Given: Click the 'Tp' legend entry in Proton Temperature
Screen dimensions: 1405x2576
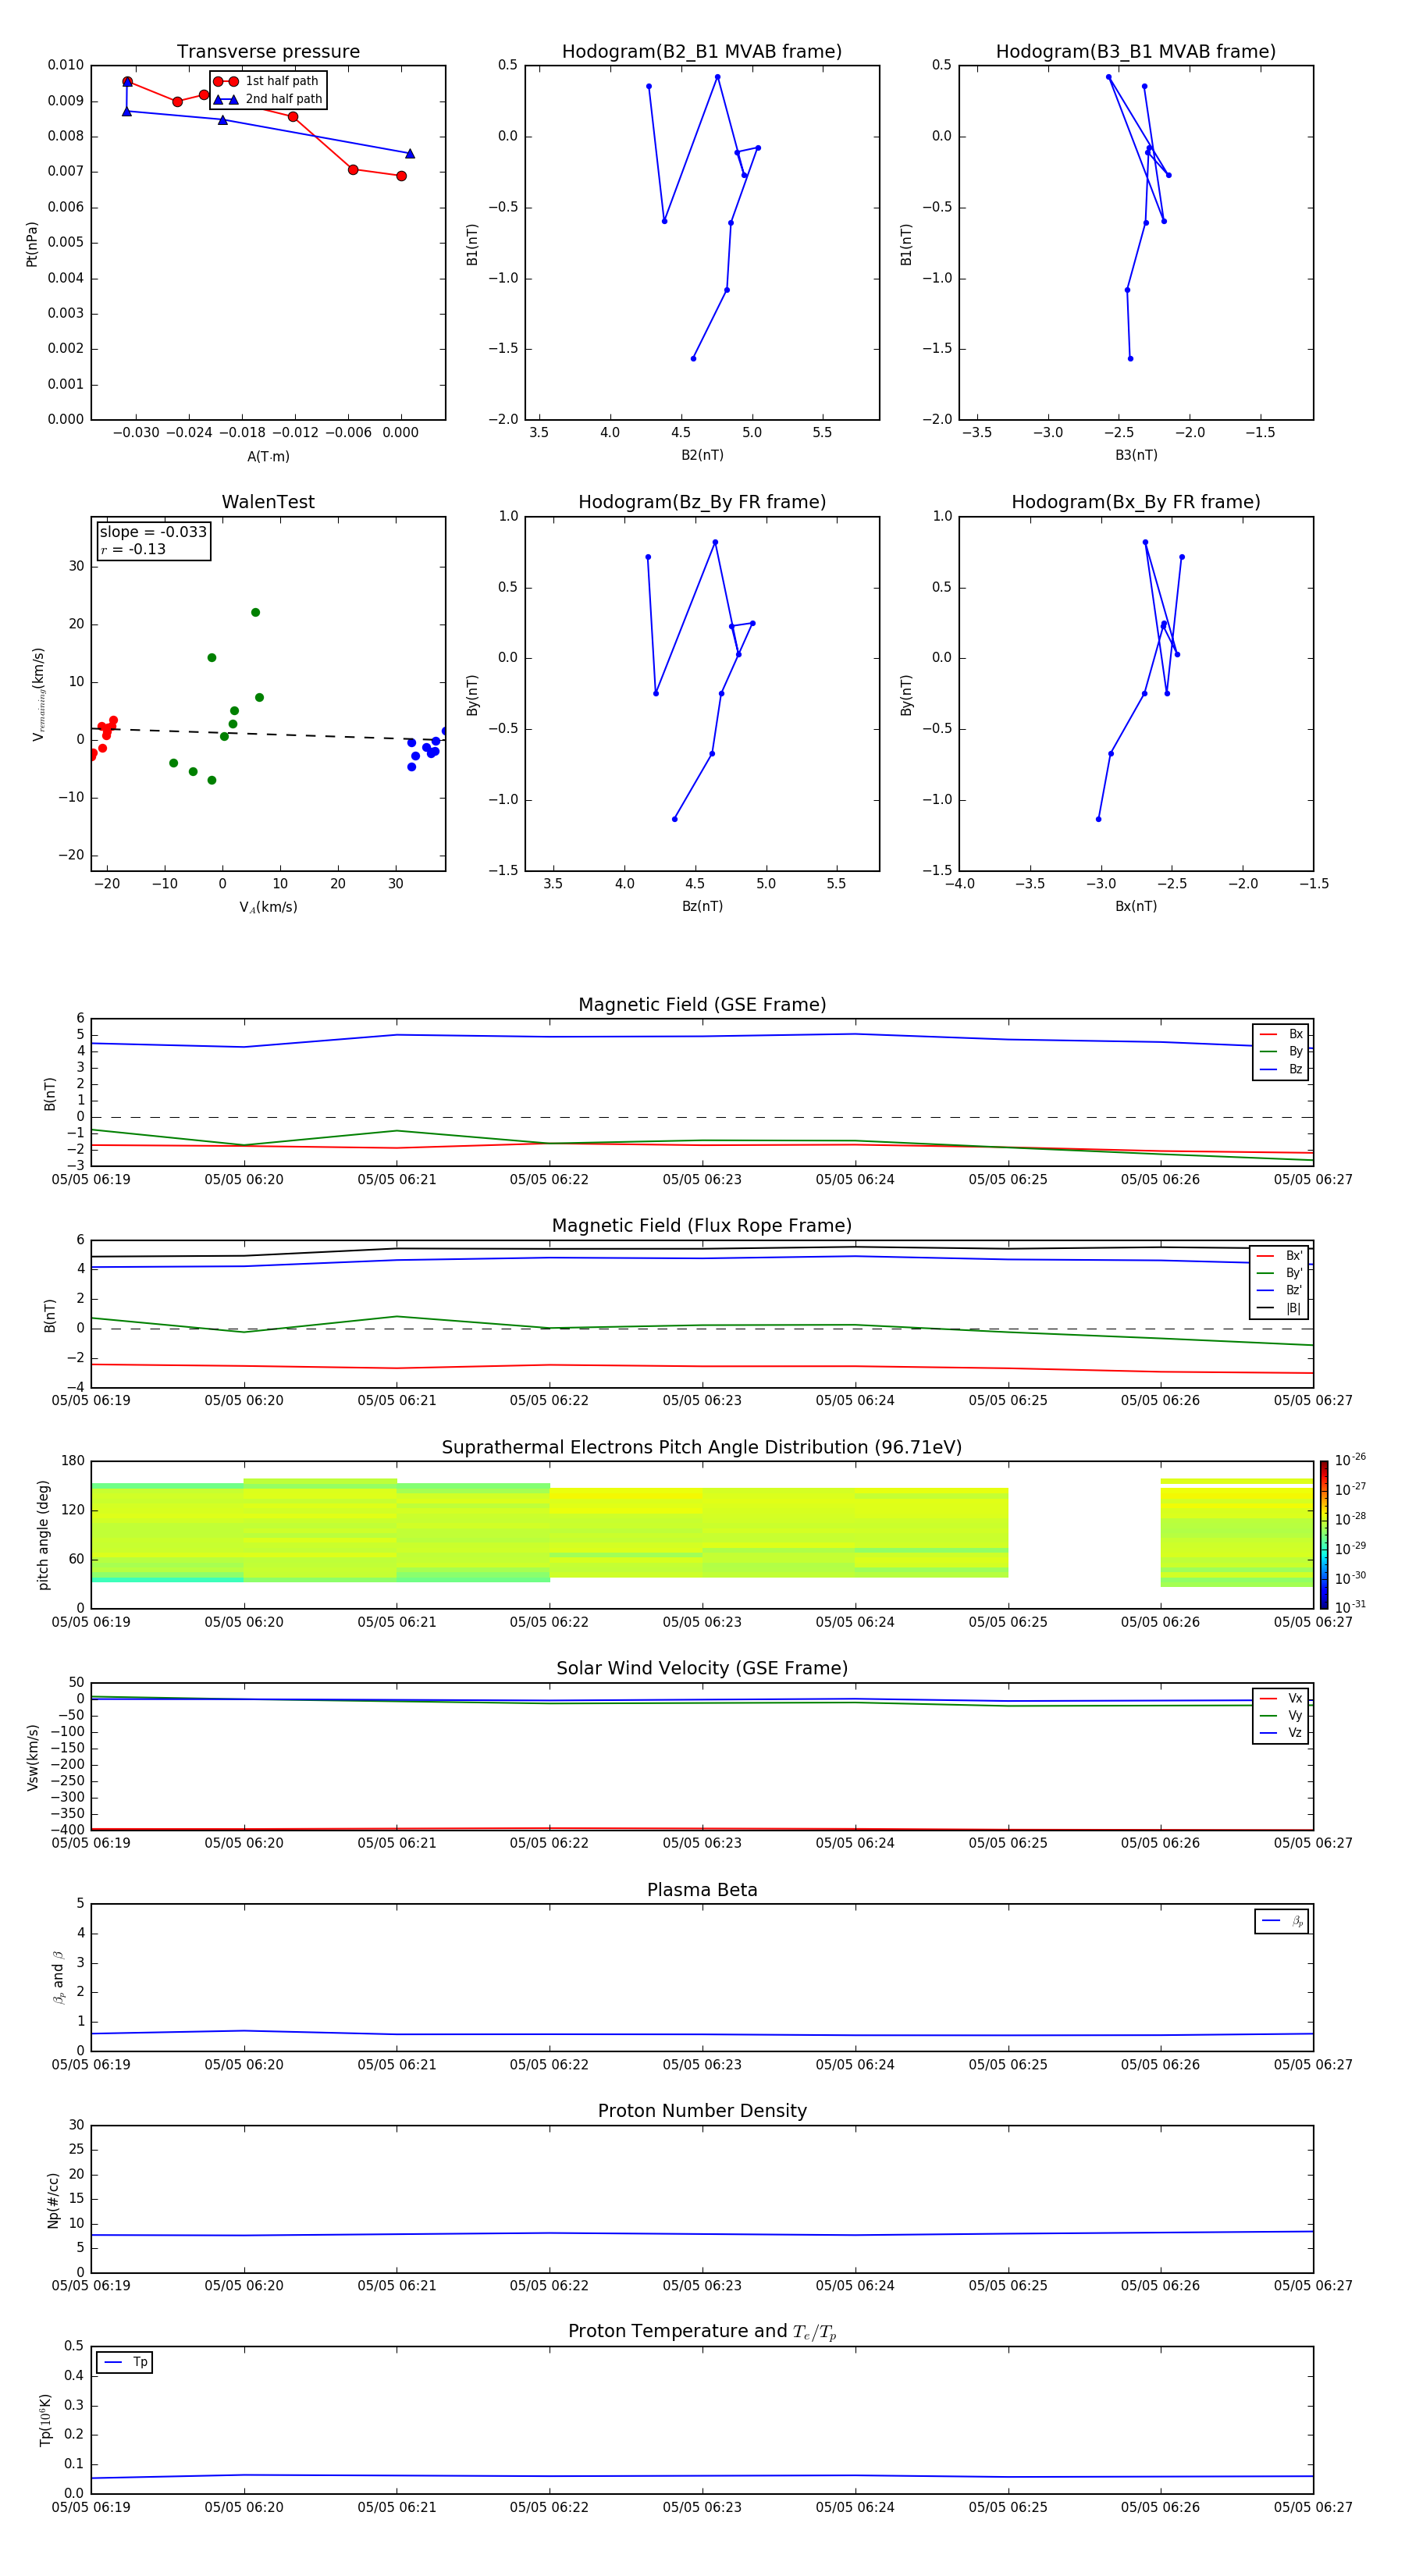Looking at the screenshot, I should (x=125, y=2362).
